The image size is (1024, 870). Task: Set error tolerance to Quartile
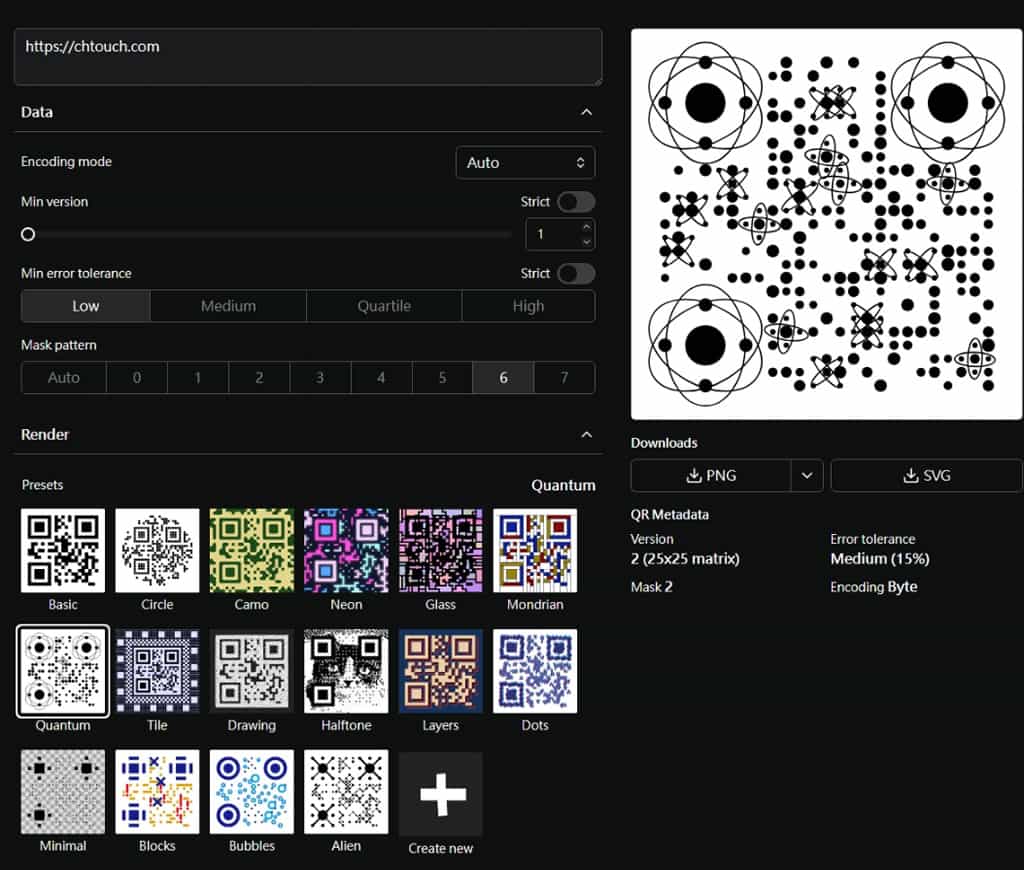click(x=384, y=306)
